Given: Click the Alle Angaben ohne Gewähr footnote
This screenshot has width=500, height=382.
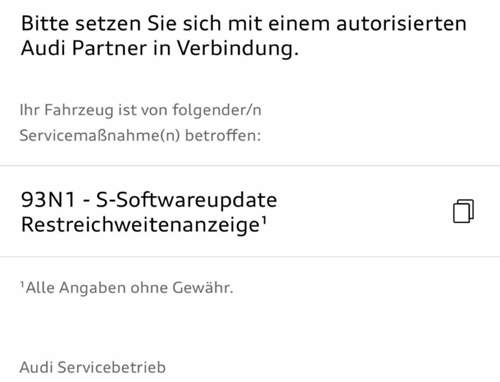Looking at the screenshot, I should [x=127, y=288].
